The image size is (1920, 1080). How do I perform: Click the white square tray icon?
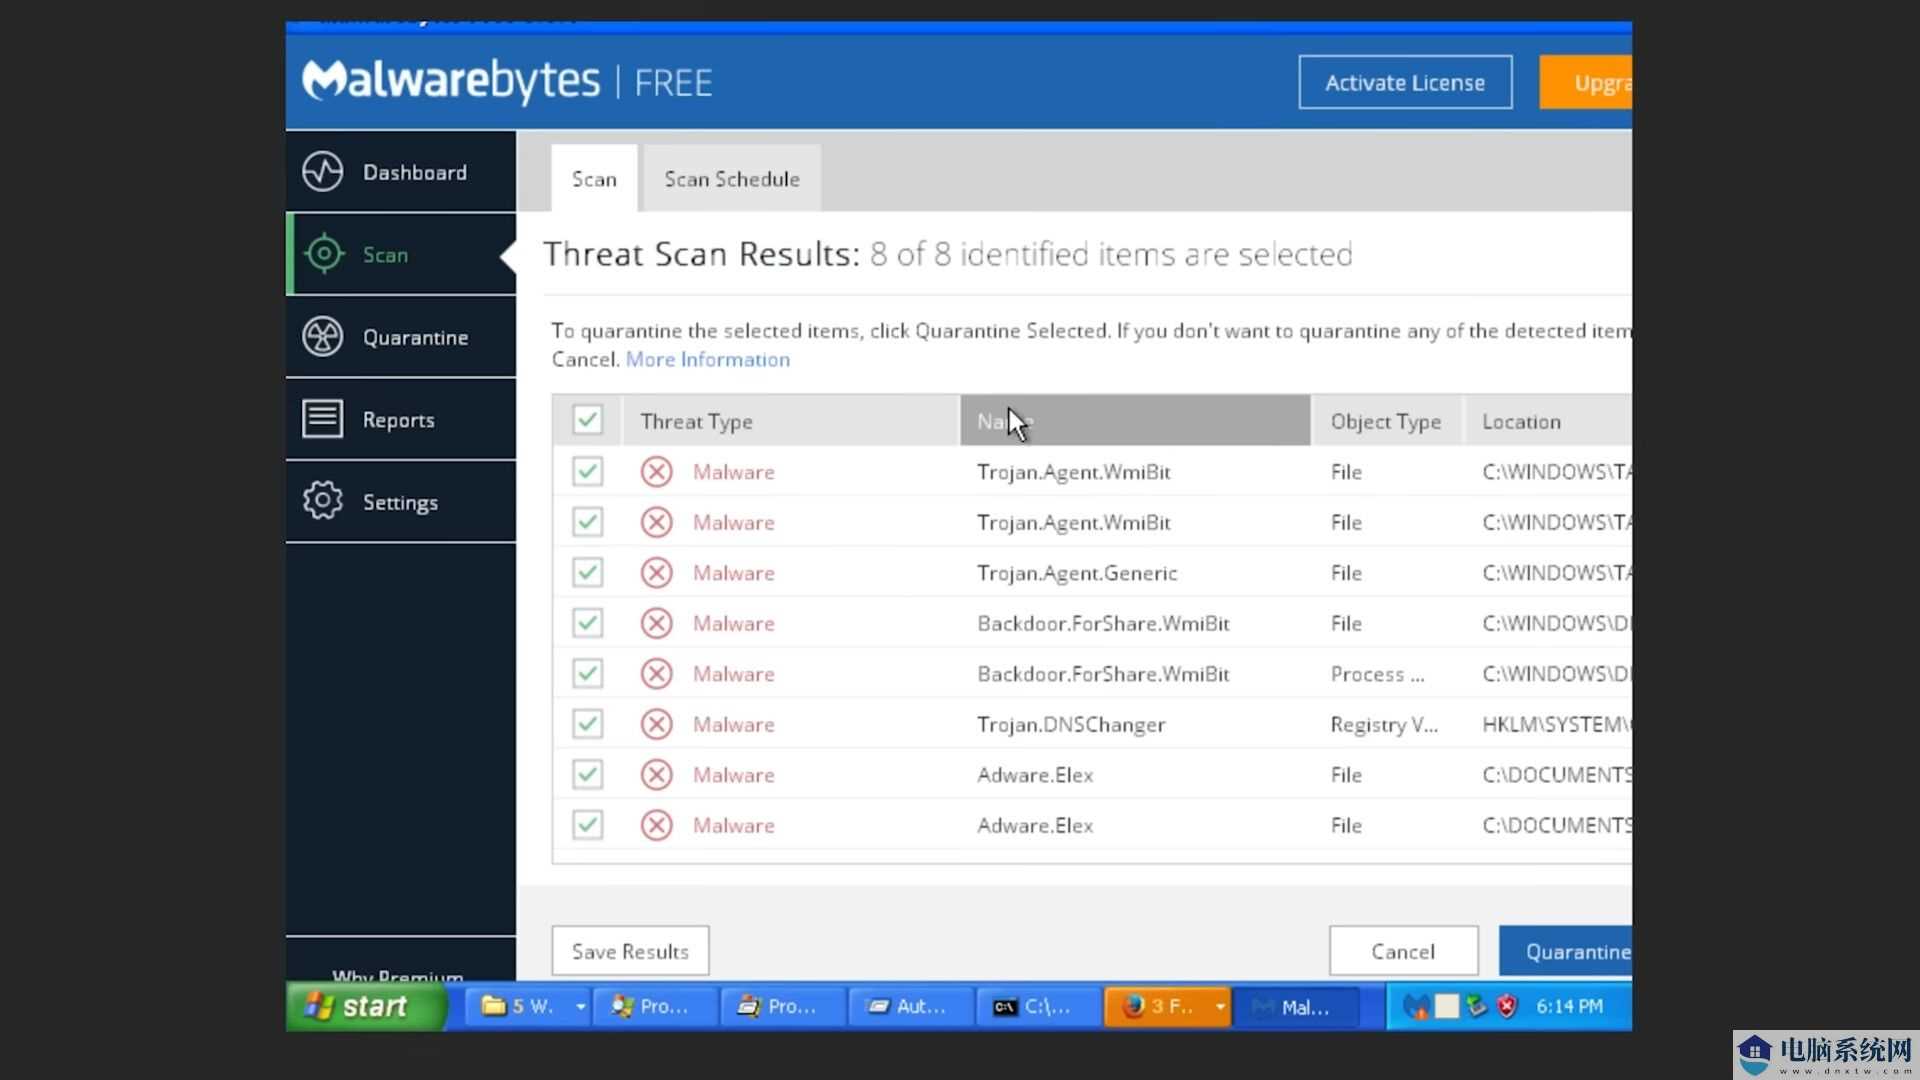tap(1447, 1006)
